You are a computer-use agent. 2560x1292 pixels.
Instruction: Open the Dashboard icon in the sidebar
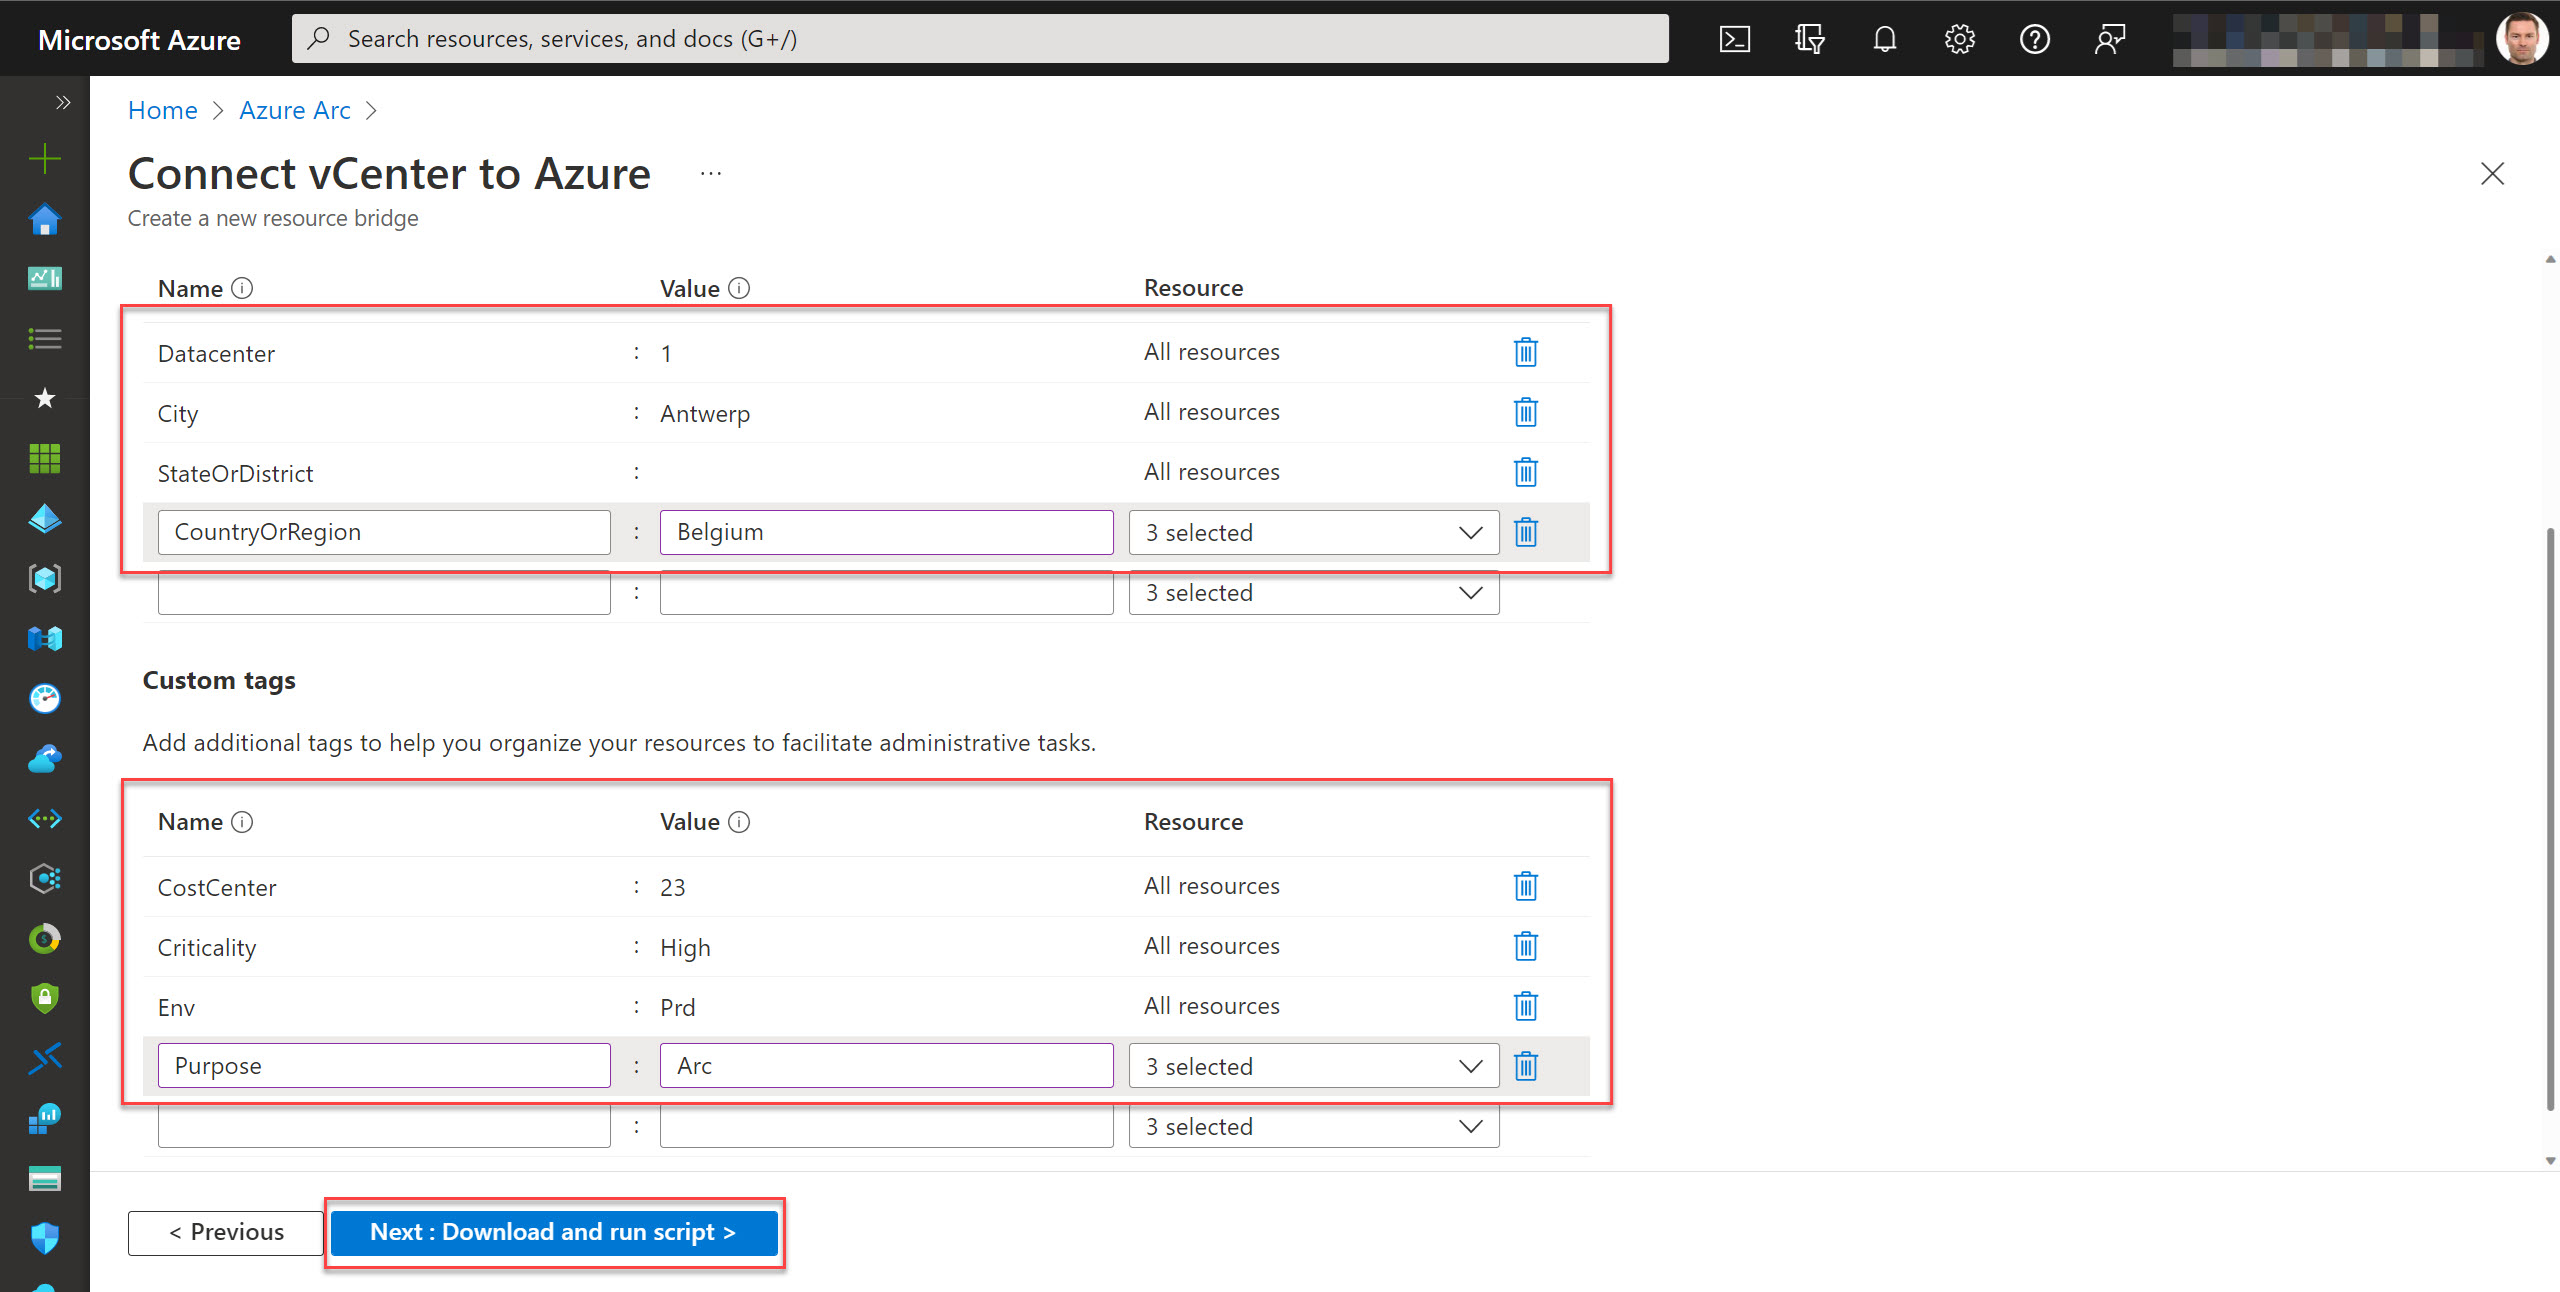coord(44,278)
